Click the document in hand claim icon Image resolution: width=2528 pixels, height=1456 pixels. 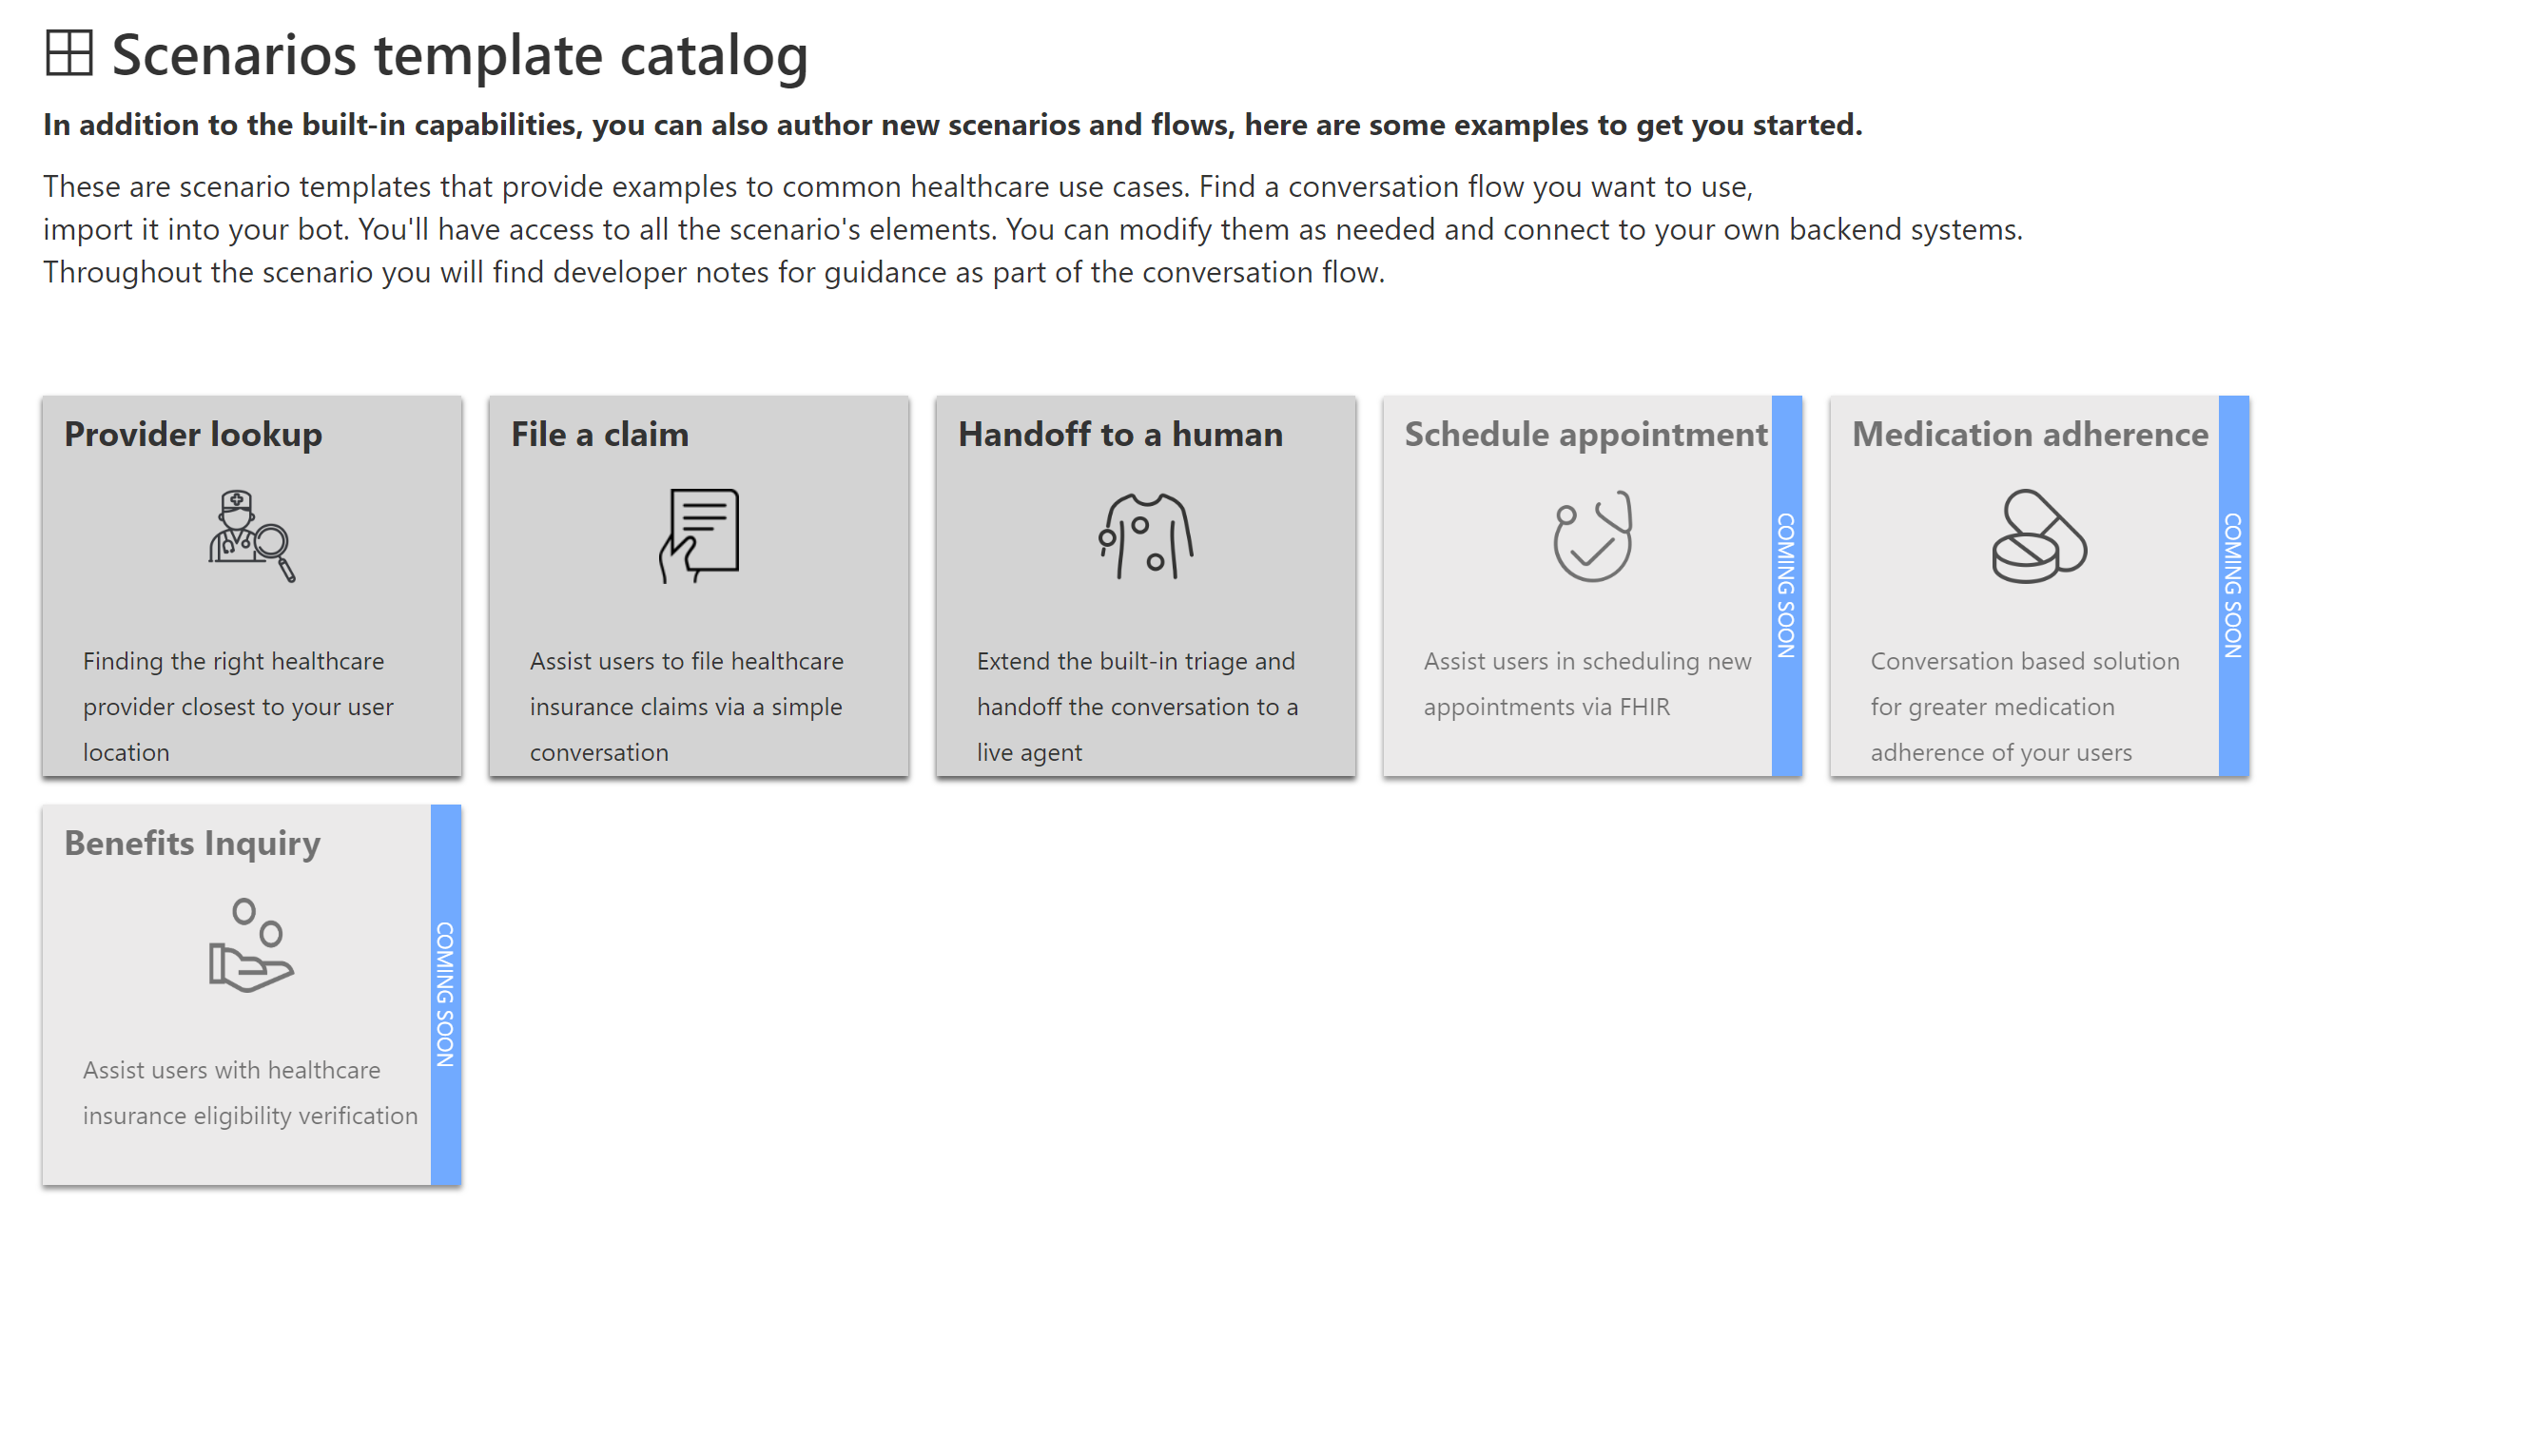click(x=699, y=536)
